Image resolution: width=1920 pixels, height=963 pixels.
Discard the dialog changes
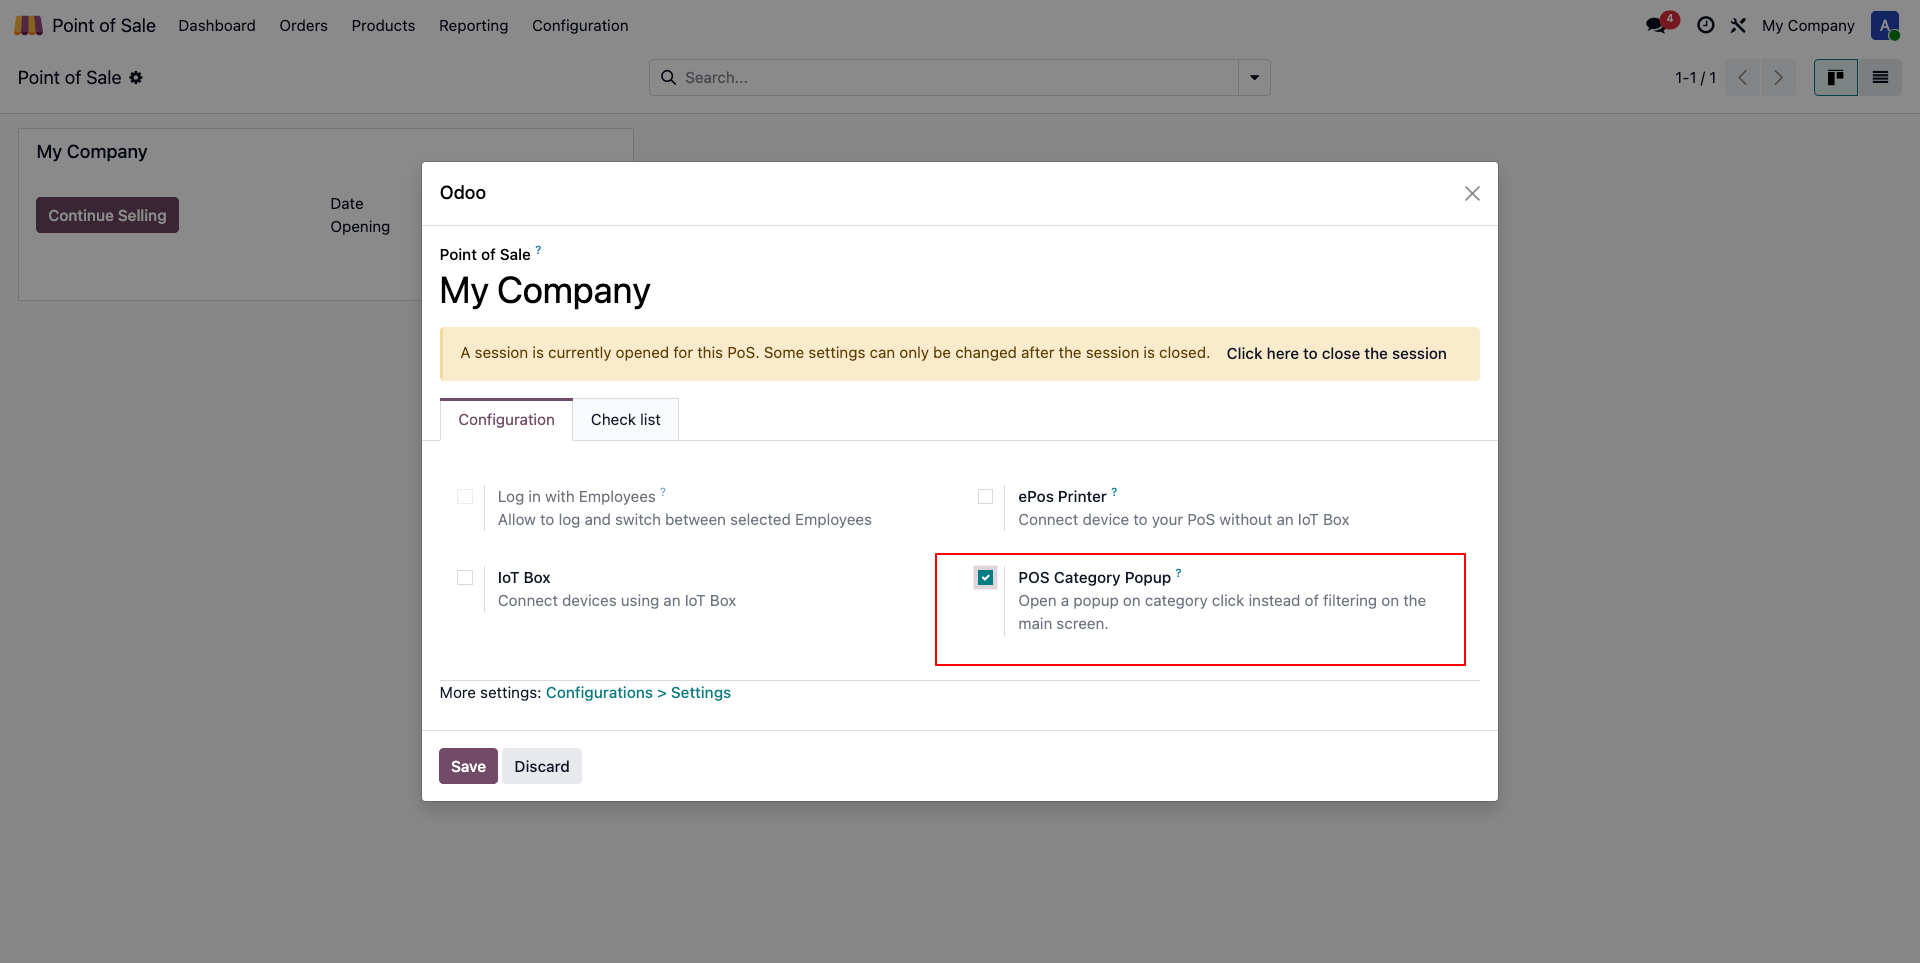coord(541,766)
